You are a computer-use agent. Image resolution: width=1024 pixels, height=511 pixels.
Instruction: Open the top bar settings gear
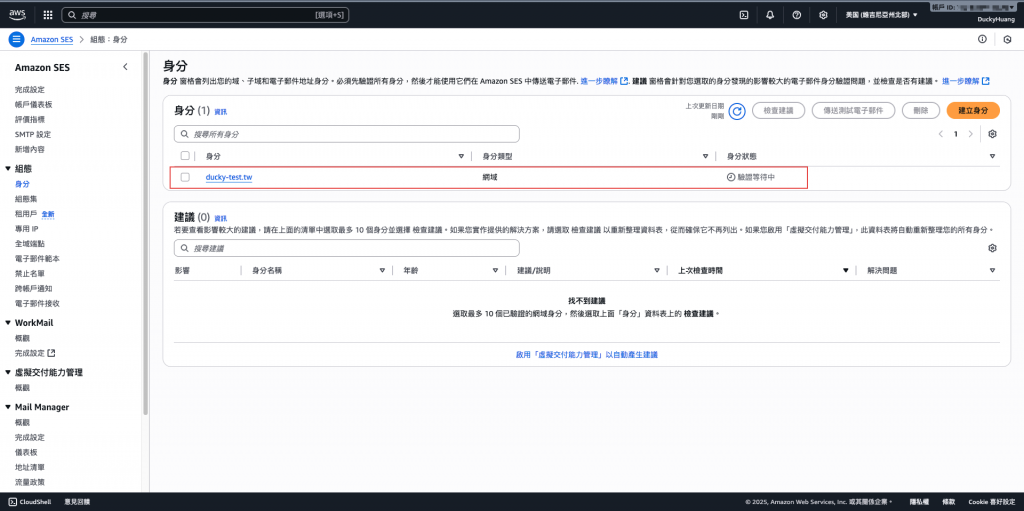(x=823, y=14)
